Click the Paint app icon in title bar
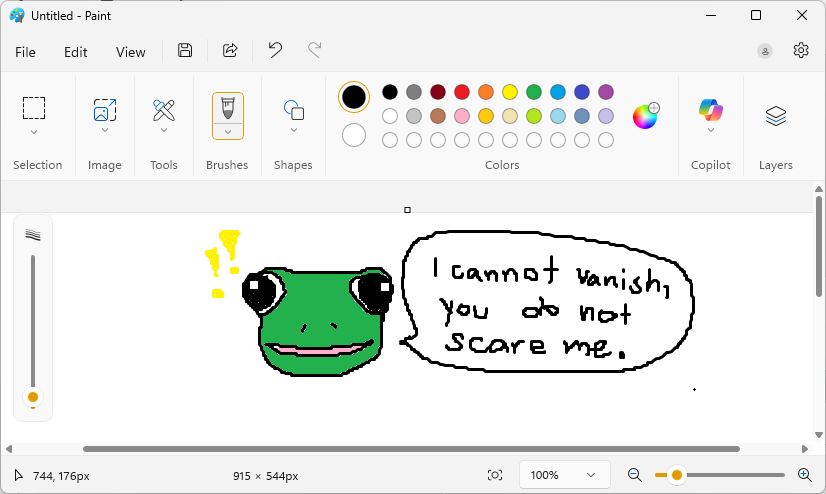826x494 pixels. 17,15
